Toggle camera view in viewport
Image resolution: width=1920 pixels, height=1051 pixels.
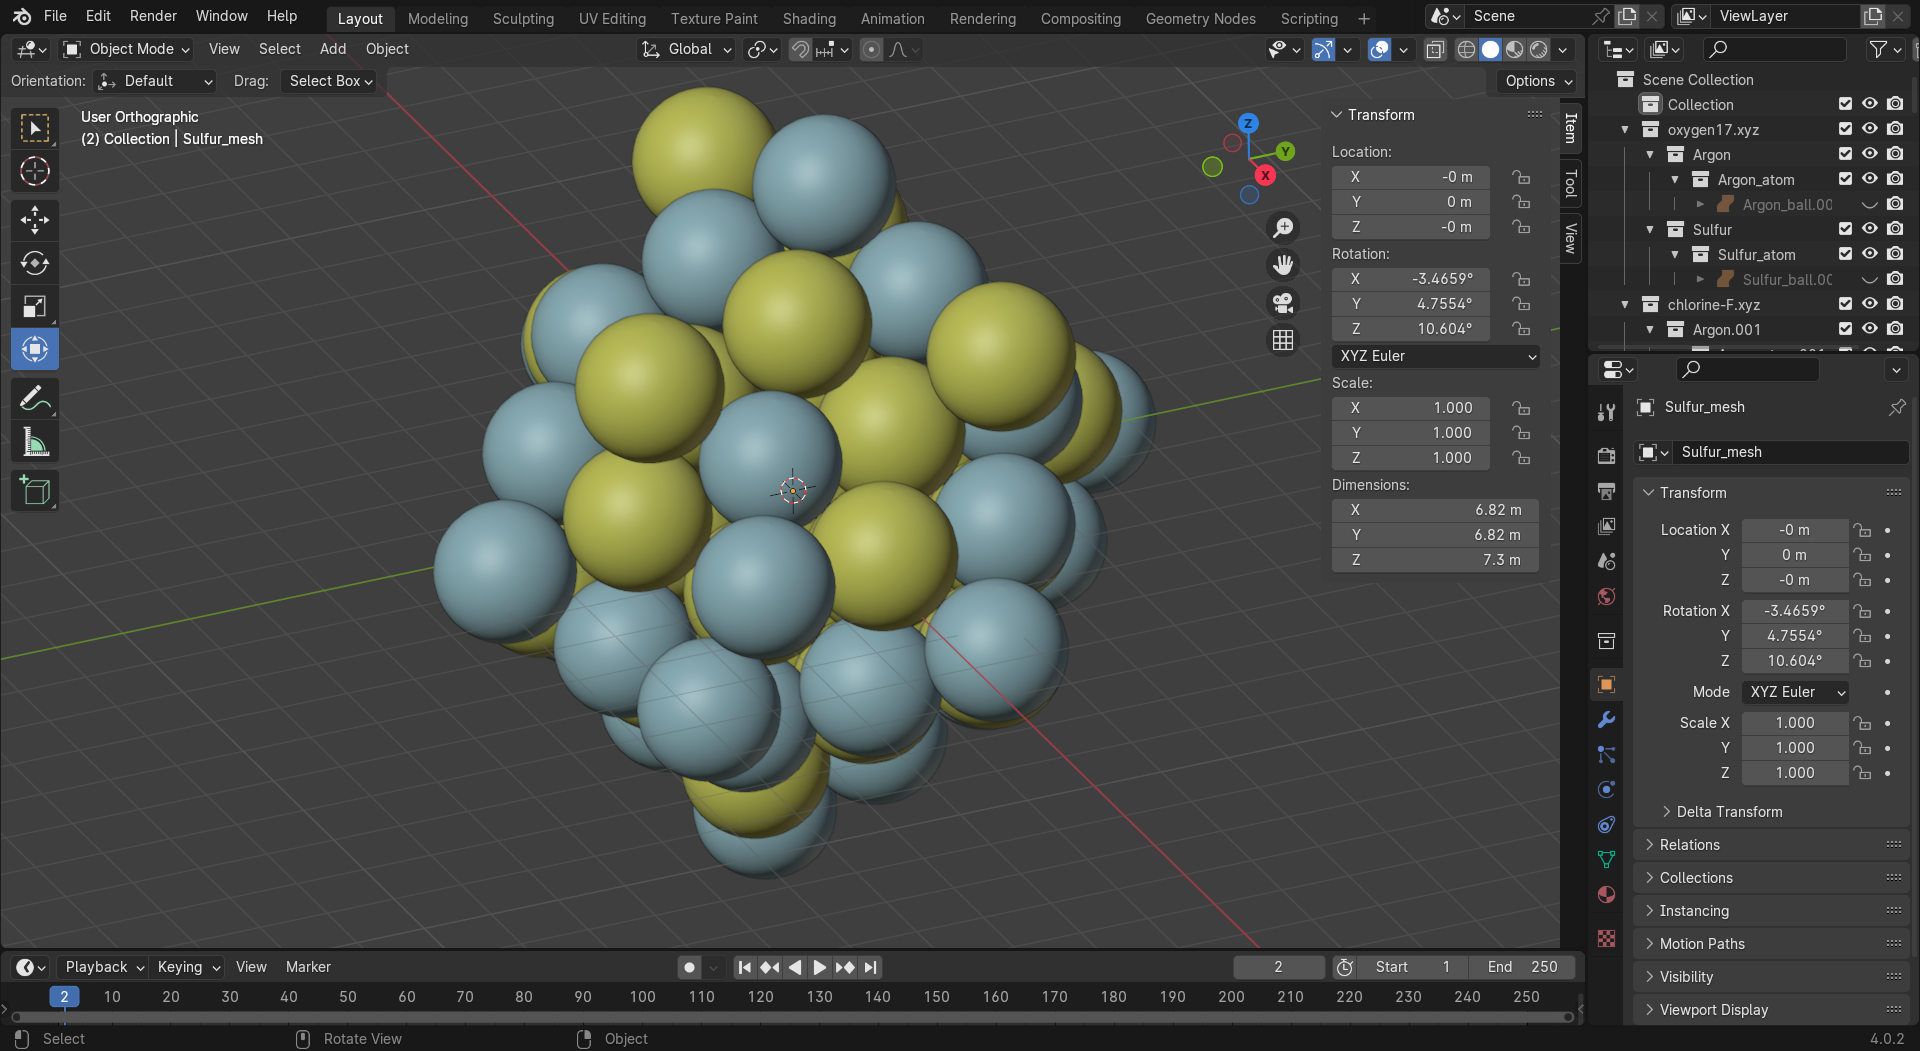click(x=1283, y=302)
